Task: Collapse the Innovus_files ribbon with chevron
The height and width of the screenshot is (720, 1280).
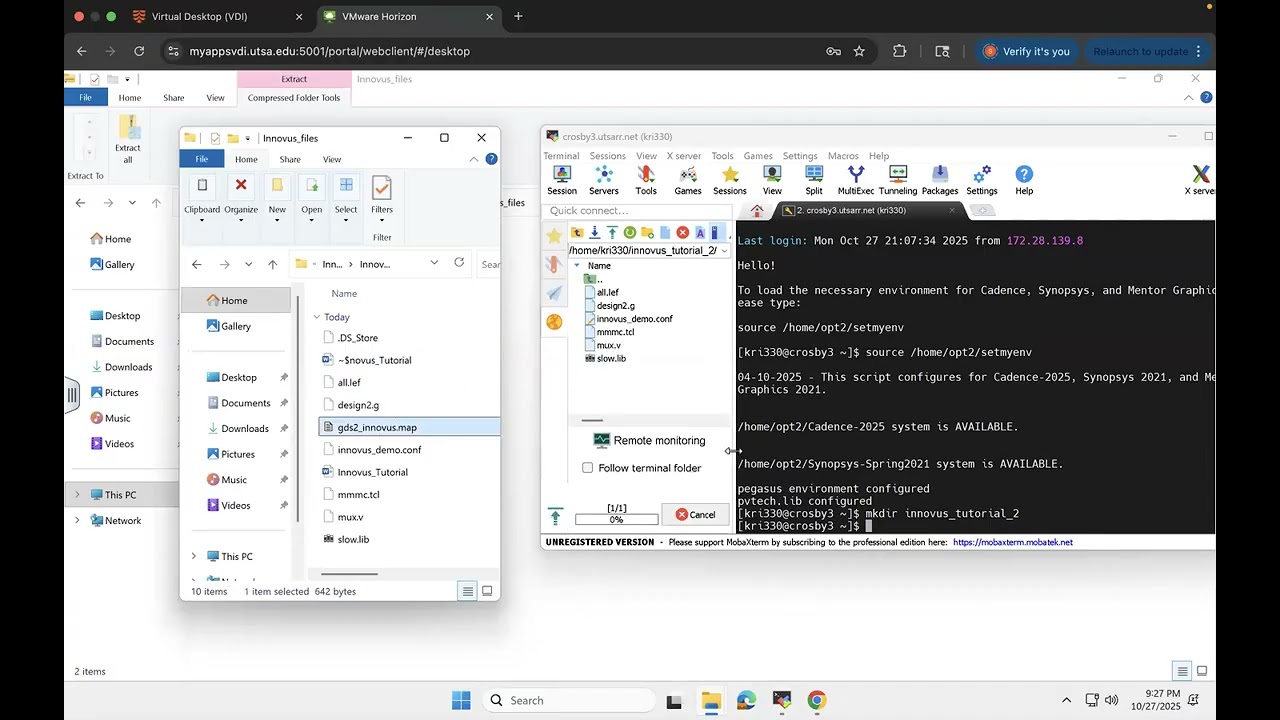Action: point(474,159)
